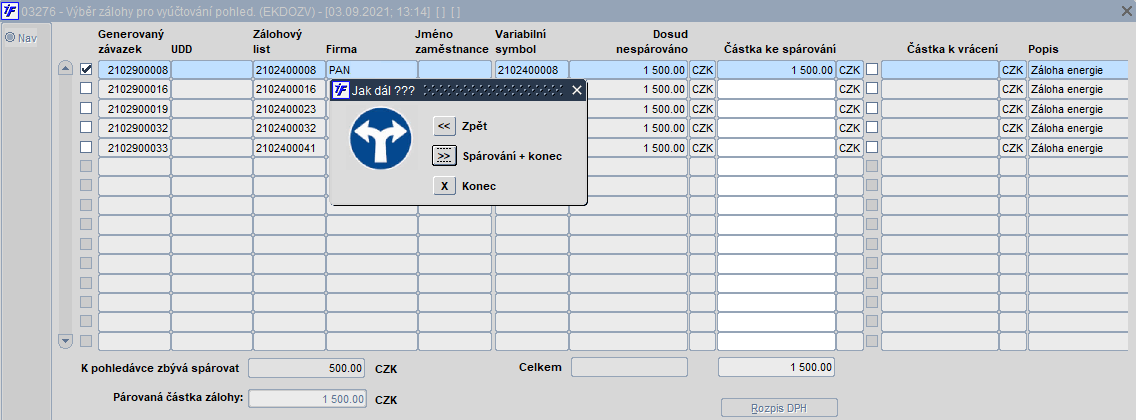Close the main EKDOZV window
1136x420 pixels.
pyautogui.click(x=1127, y=11)
